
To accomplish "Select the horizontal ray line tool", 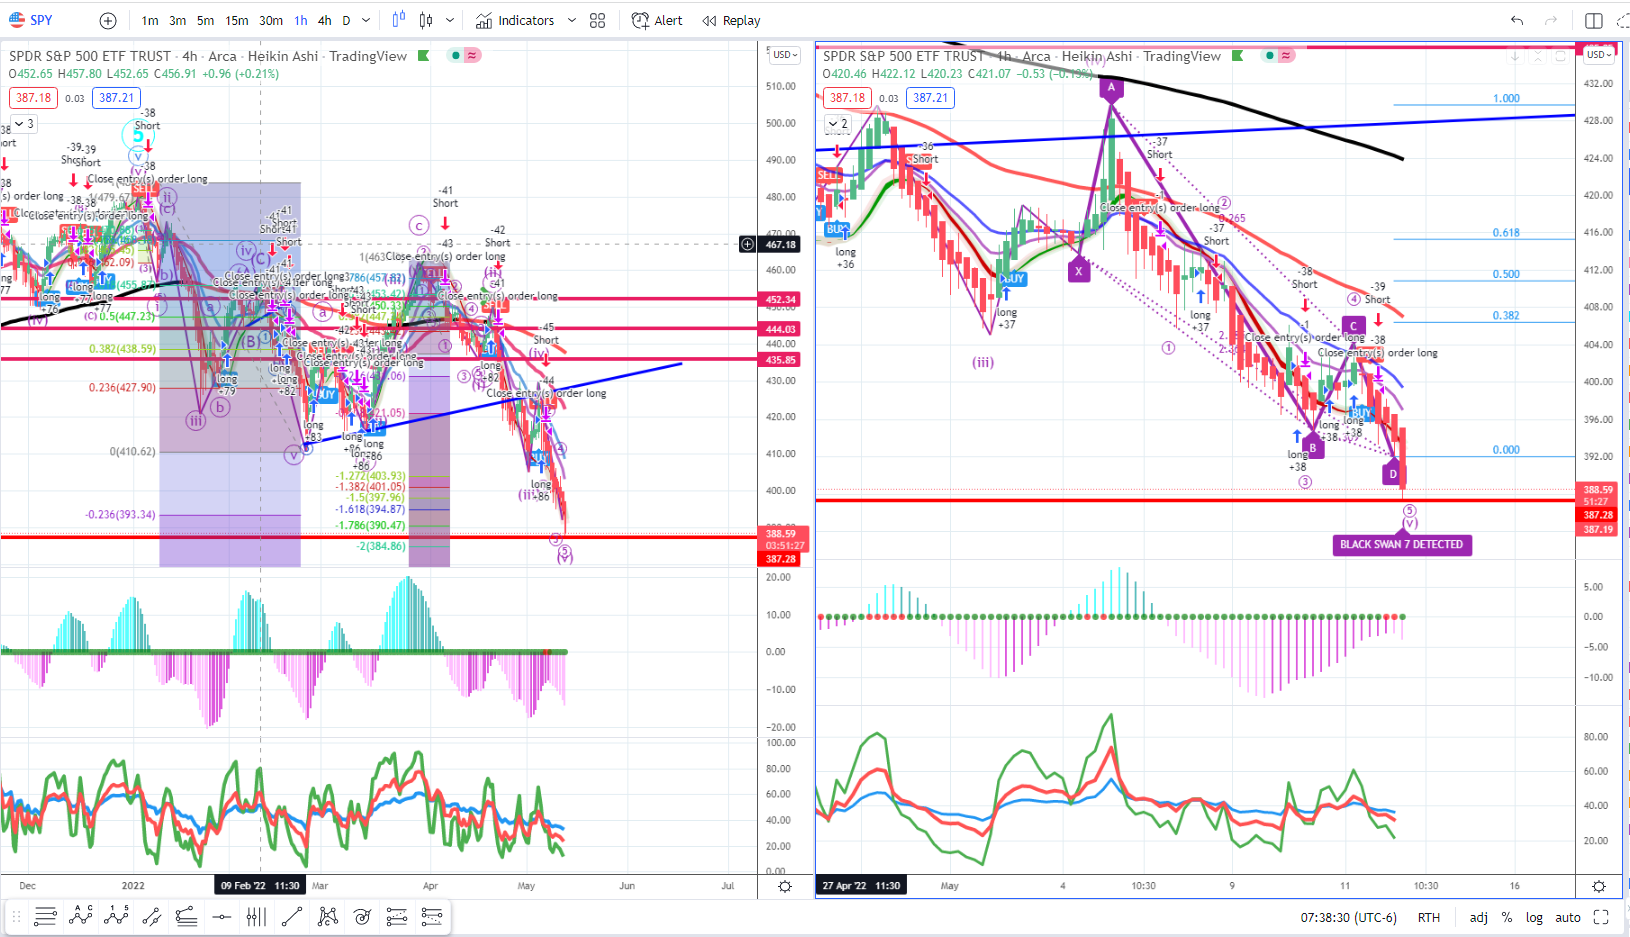I will coord(221,916).
